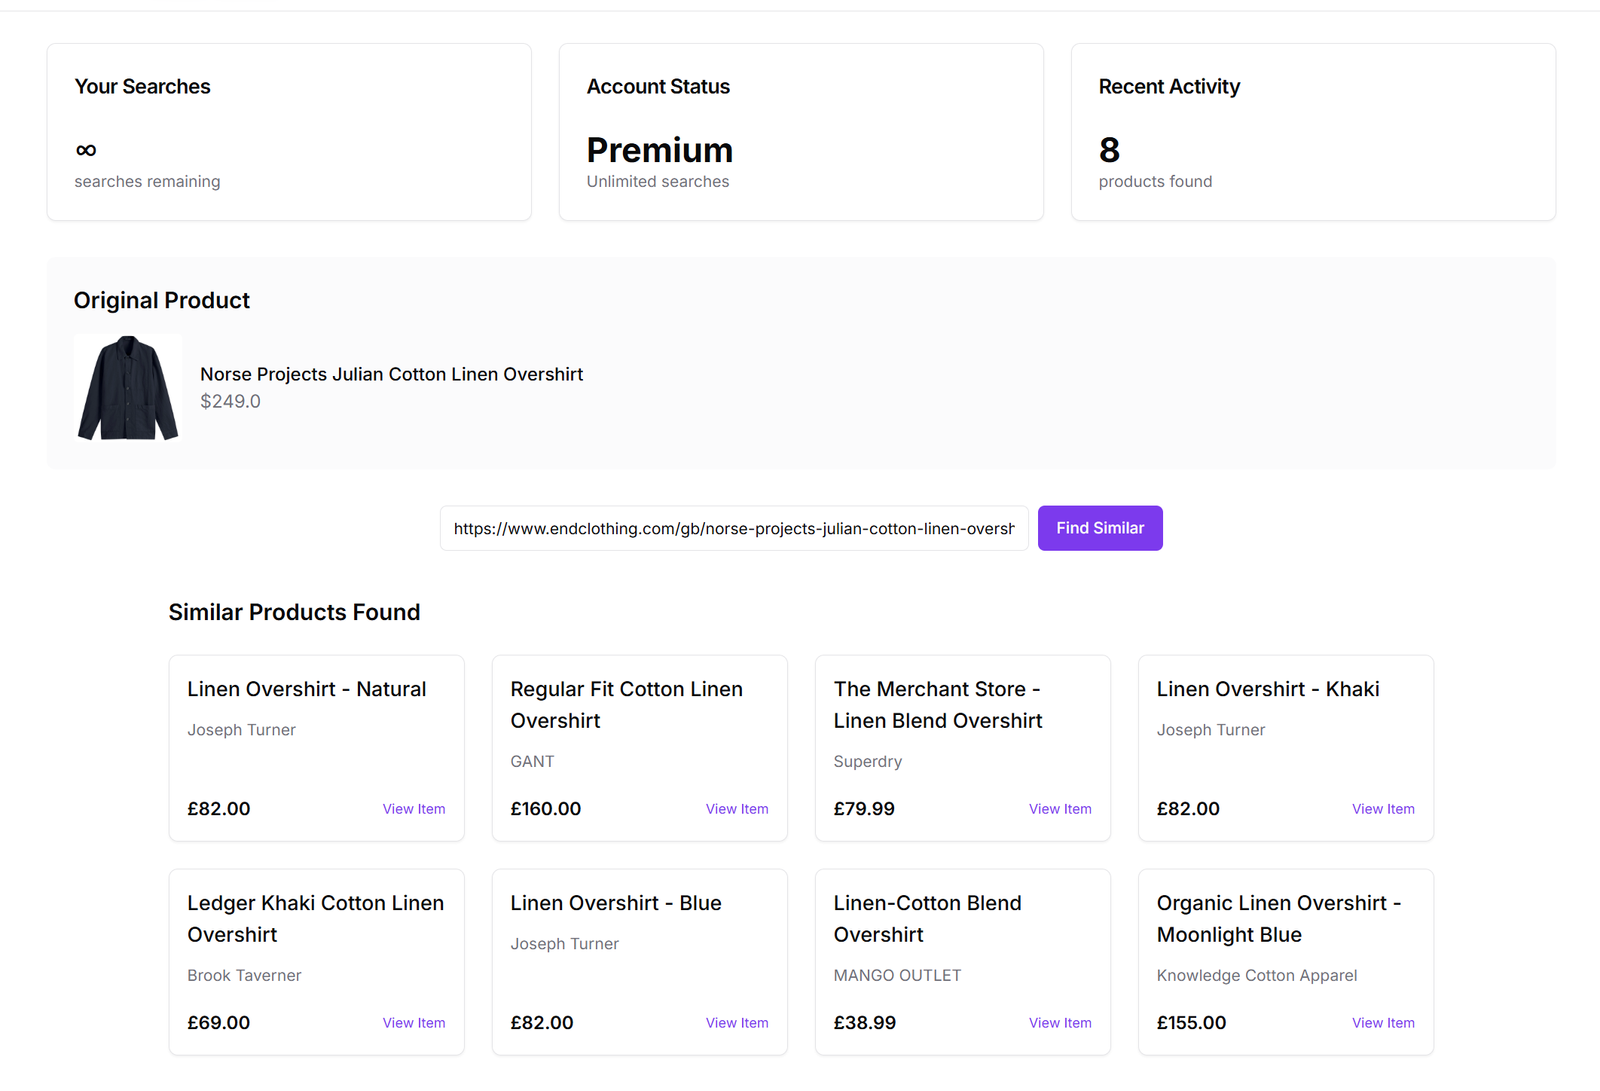Open the Norse Projects overshirt thumbnail image
This screenshot has width=1600, height=1091.
(128, 388)
